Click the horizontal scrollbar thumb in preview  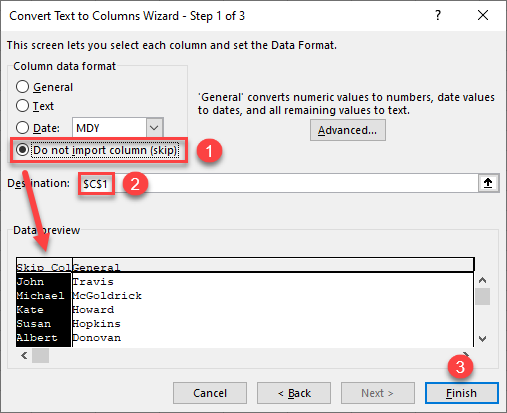coord(40,356)
